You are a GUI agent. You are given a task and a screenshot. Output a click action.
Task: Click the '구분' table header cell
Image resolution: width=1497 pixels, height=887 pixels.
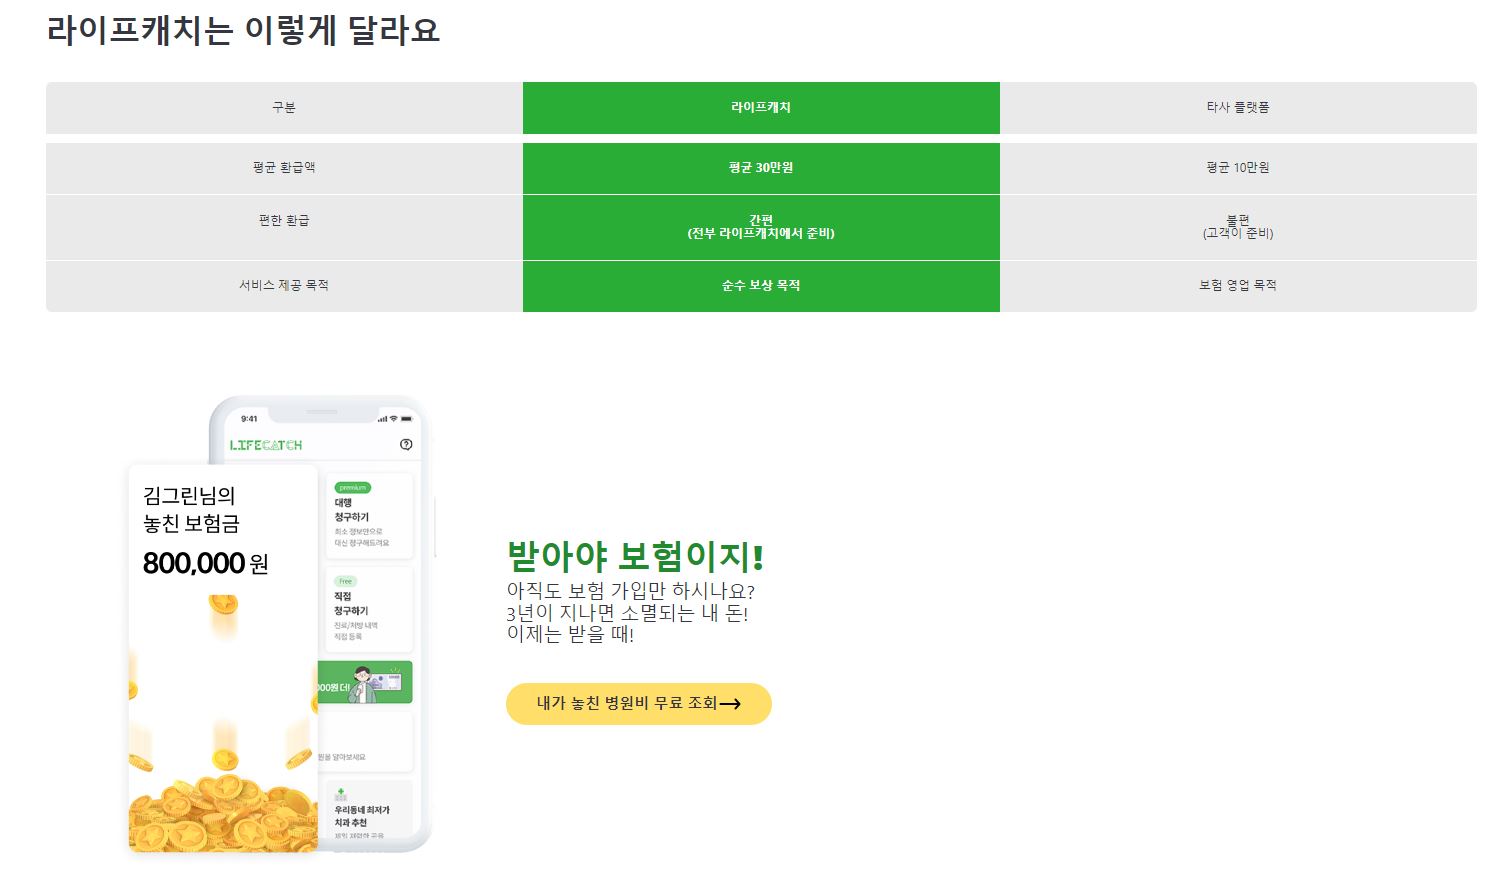(284, 108)
